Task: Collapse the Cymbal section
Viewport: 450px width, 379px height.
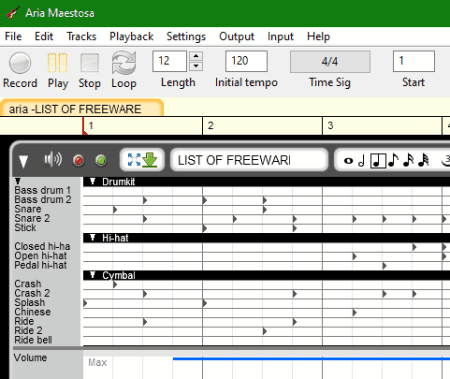Action: point(93,275)
